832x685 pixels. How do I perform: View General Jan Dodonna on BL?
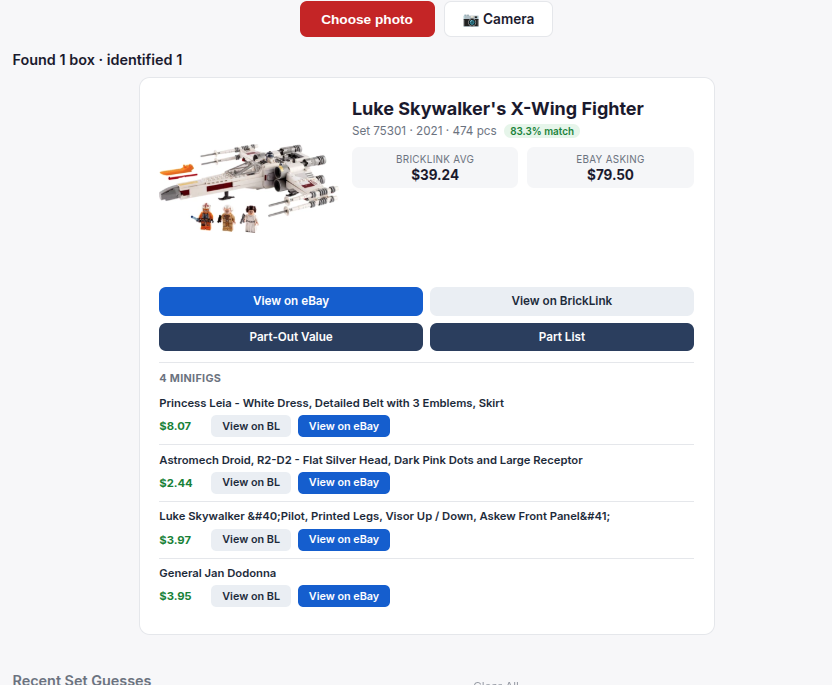tap(251, 596)
